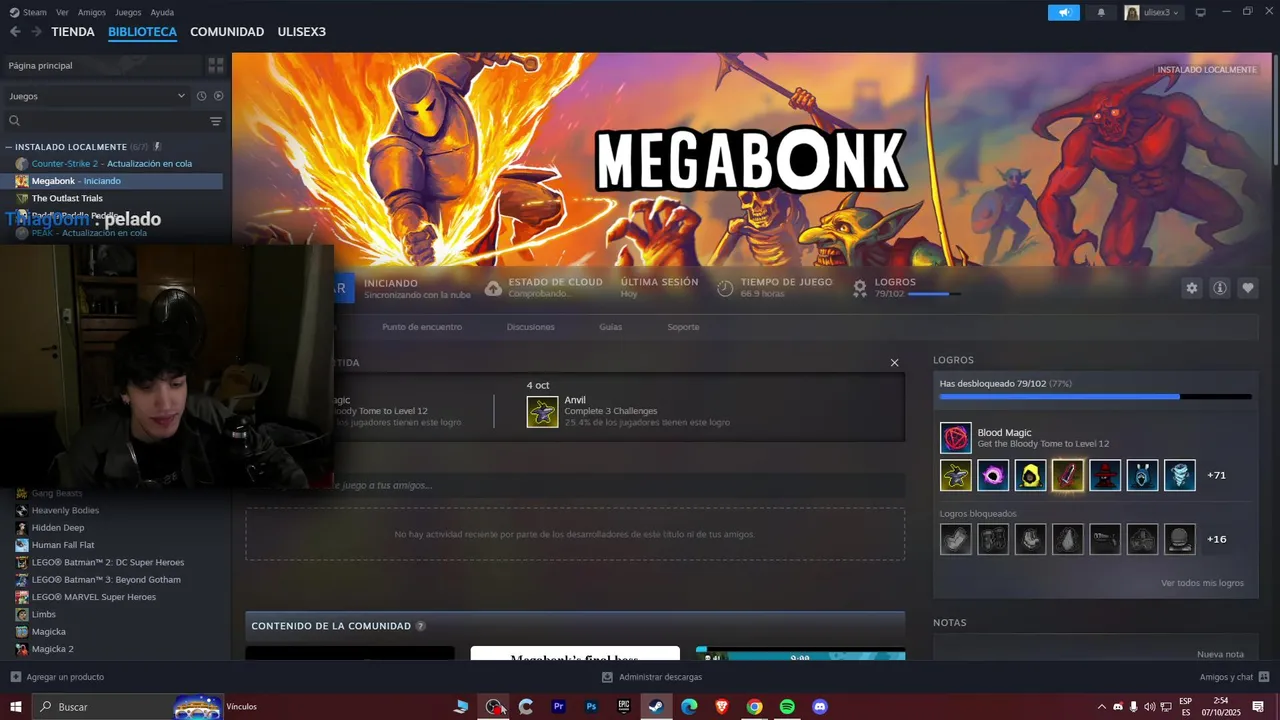Image resolution: width=1280 pixels, height=720 pixels.
Task: Open the Amigos menu
Action: pos(92,12)
